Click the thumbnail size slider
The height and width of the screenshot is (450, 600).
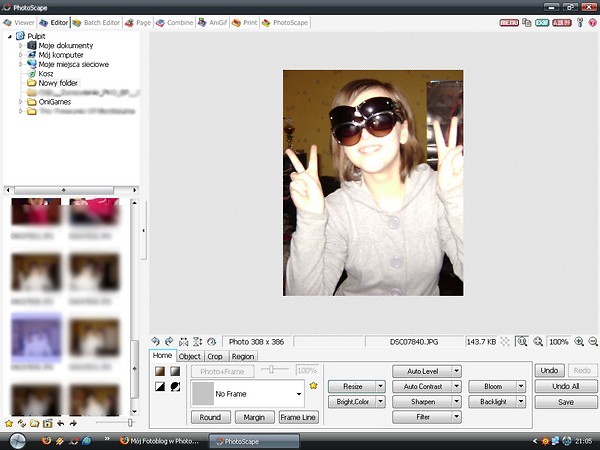coord(115,422)
